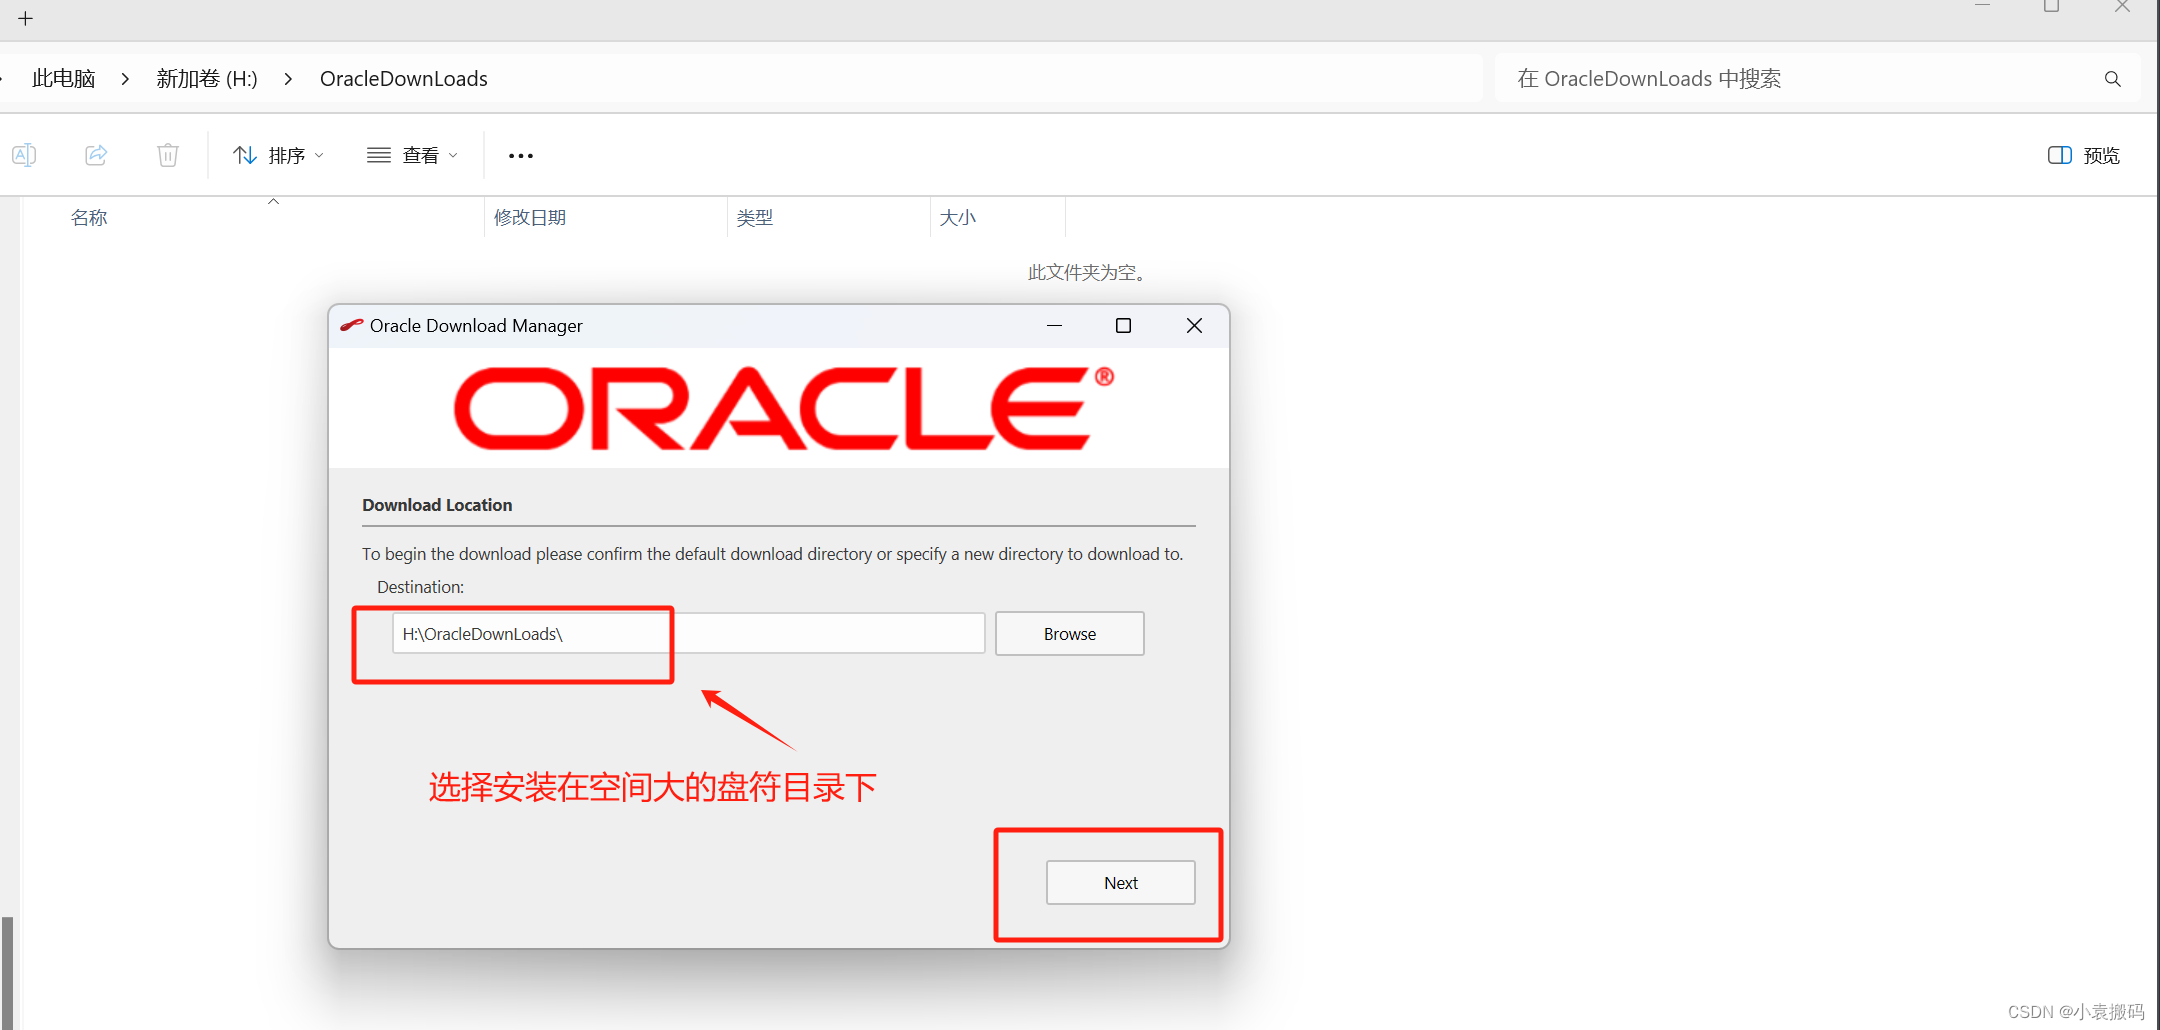Click the sort icon with up-down arrows
This screenshot has width=2160, height=1030.
(x=245, y=155)
